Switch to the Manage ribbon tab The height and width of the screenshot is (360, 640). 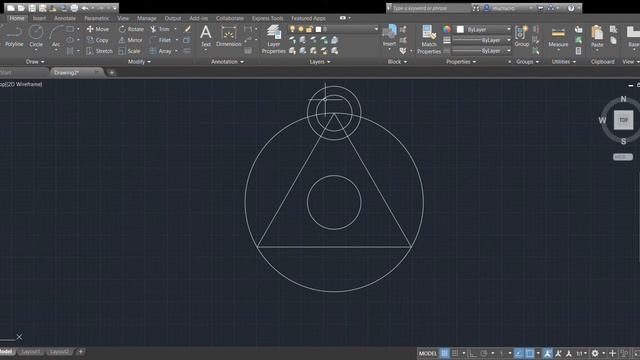pyautogui.click(x=147, y=18)
